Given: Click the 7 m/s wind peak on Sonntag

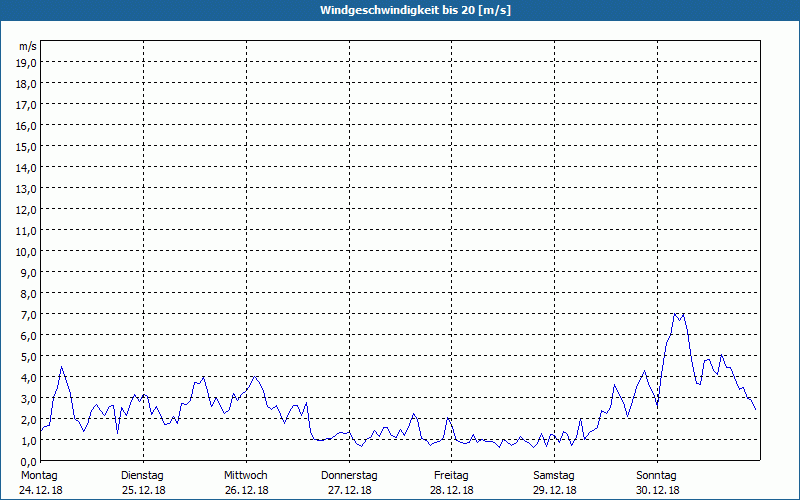Looking at the screenshot, I should [675, 314].
